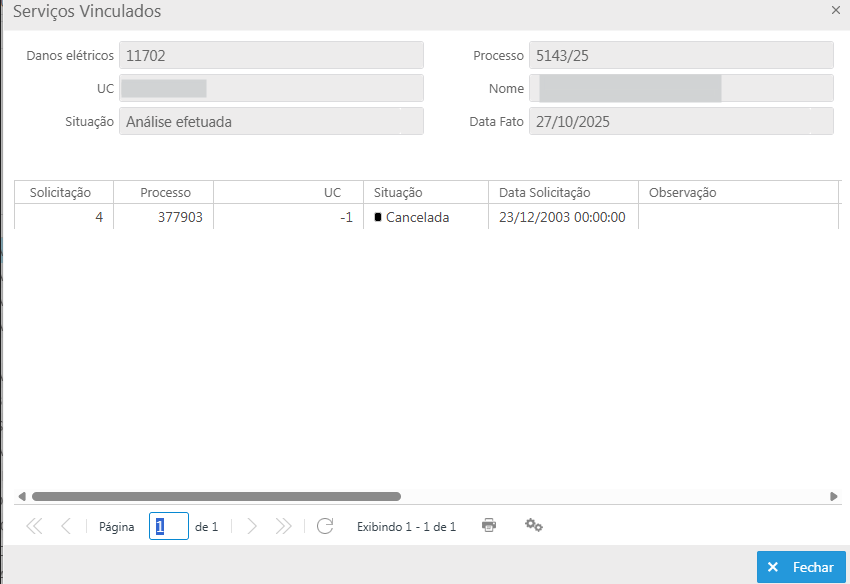Sort by Solicitação column header
Viewport: 850px width, 584px height.
coord(61,192)
